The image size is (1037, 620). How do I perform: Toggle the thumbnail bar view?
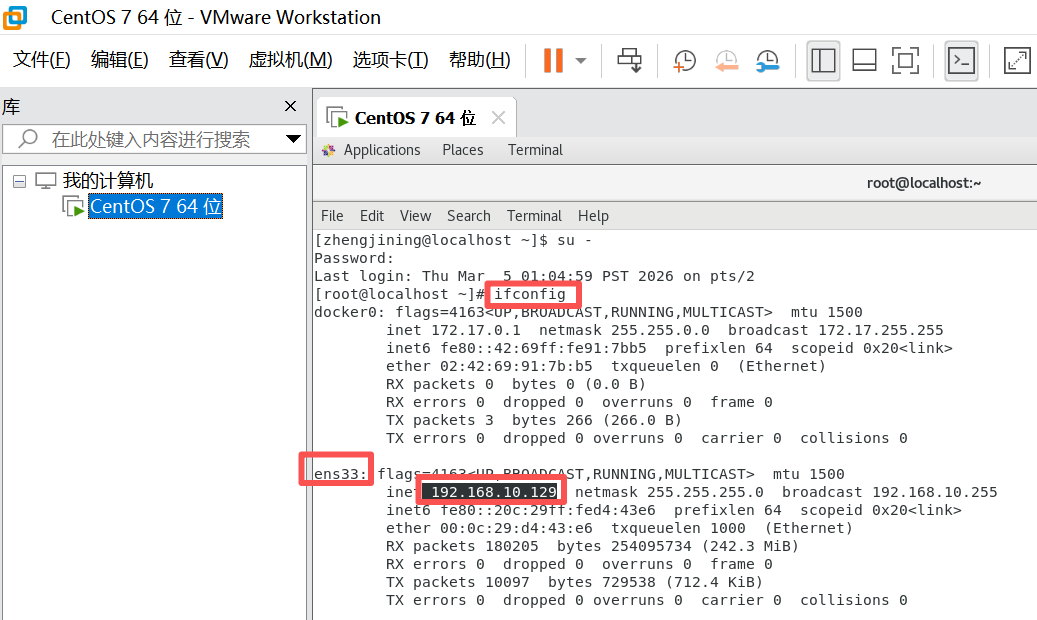[864, 61]
